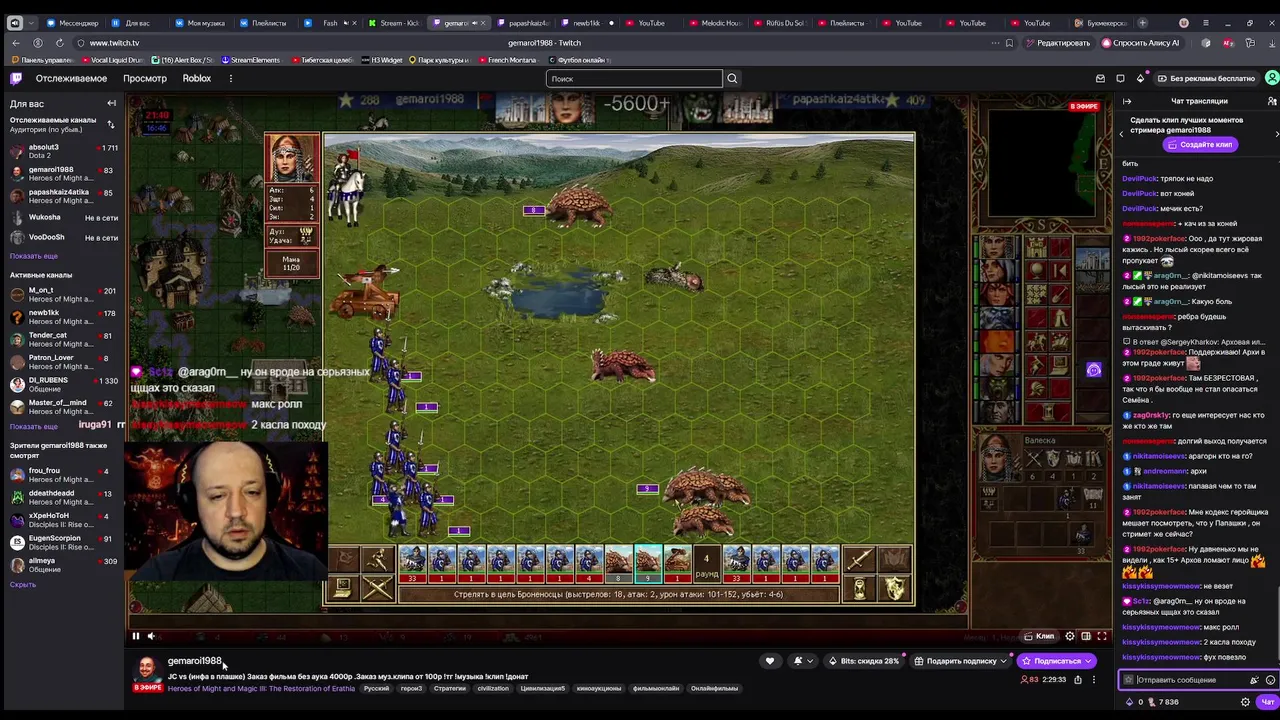The width and height of the screenshot is (1280, 720).
Task: Mute the stream volume speaker
Action: (x=152, y=636)
